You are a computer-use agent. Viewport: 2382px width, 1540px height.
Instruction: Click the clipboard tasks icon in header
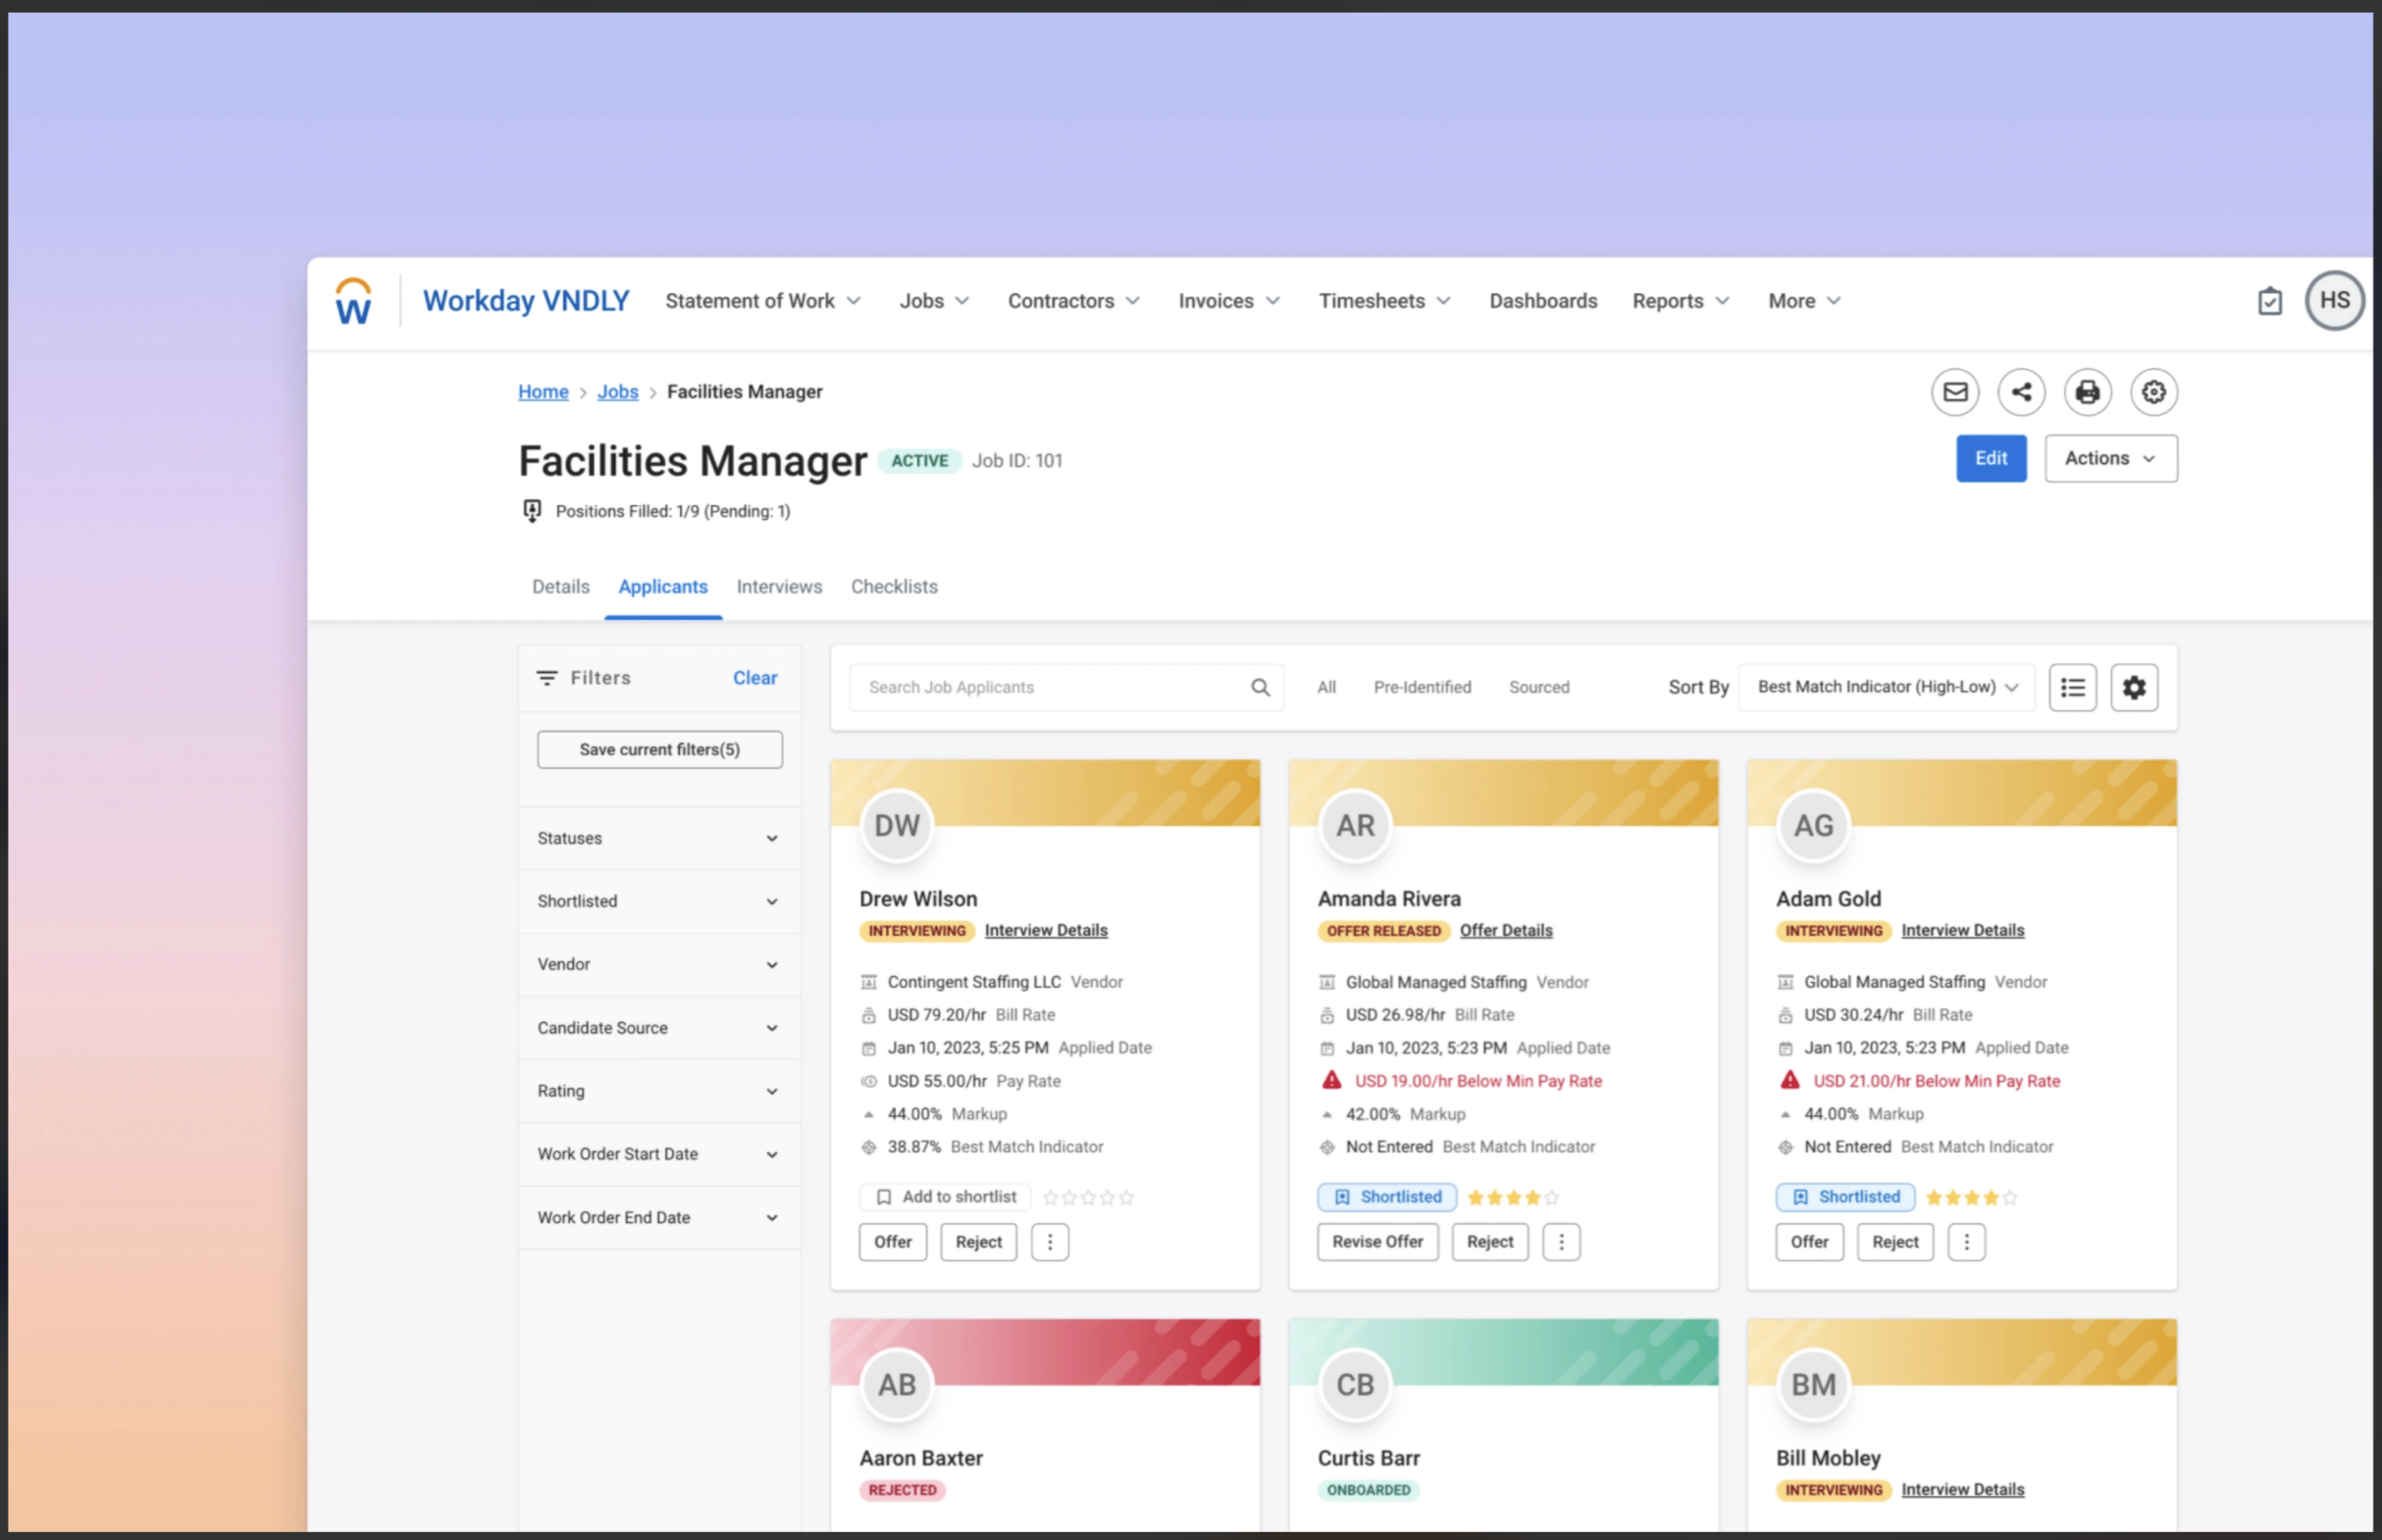[2269, 301]
